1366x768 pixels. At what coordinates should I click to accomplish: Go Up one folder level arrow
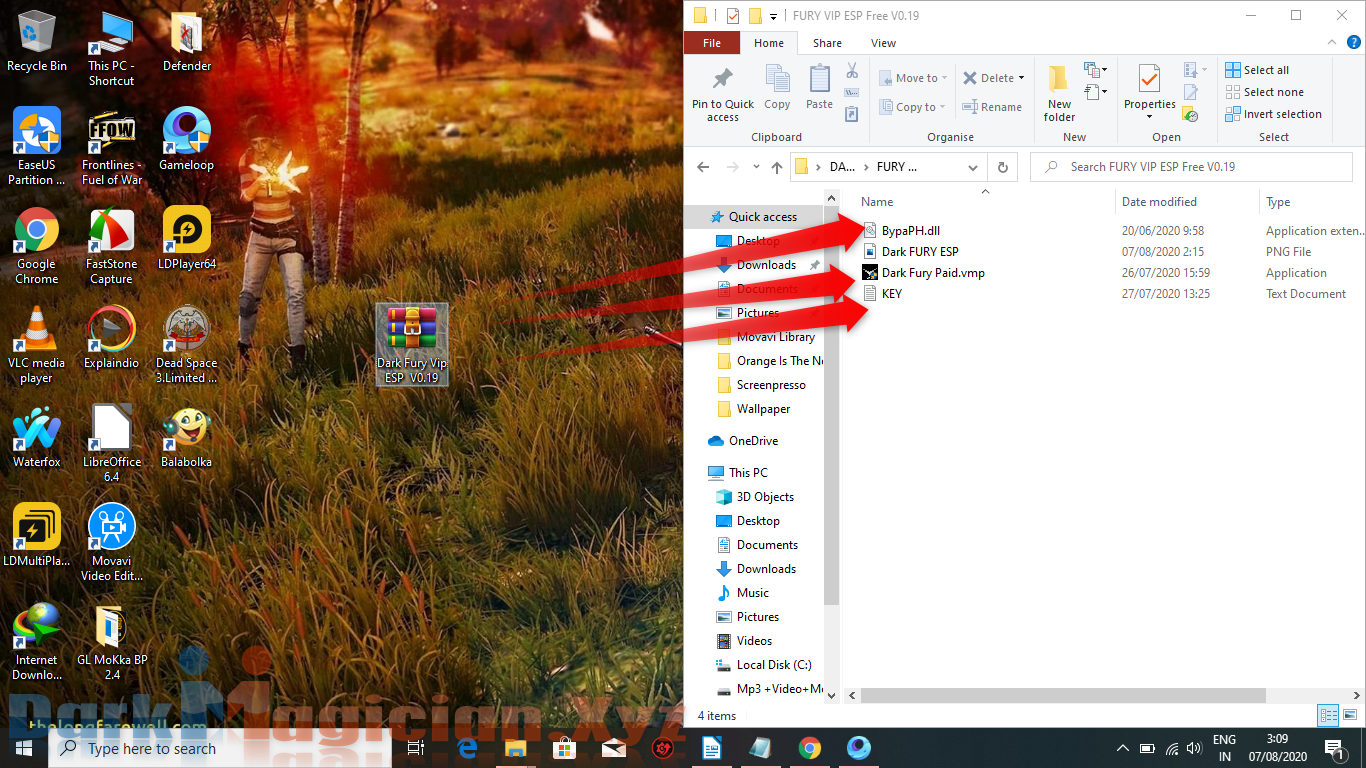777,167
